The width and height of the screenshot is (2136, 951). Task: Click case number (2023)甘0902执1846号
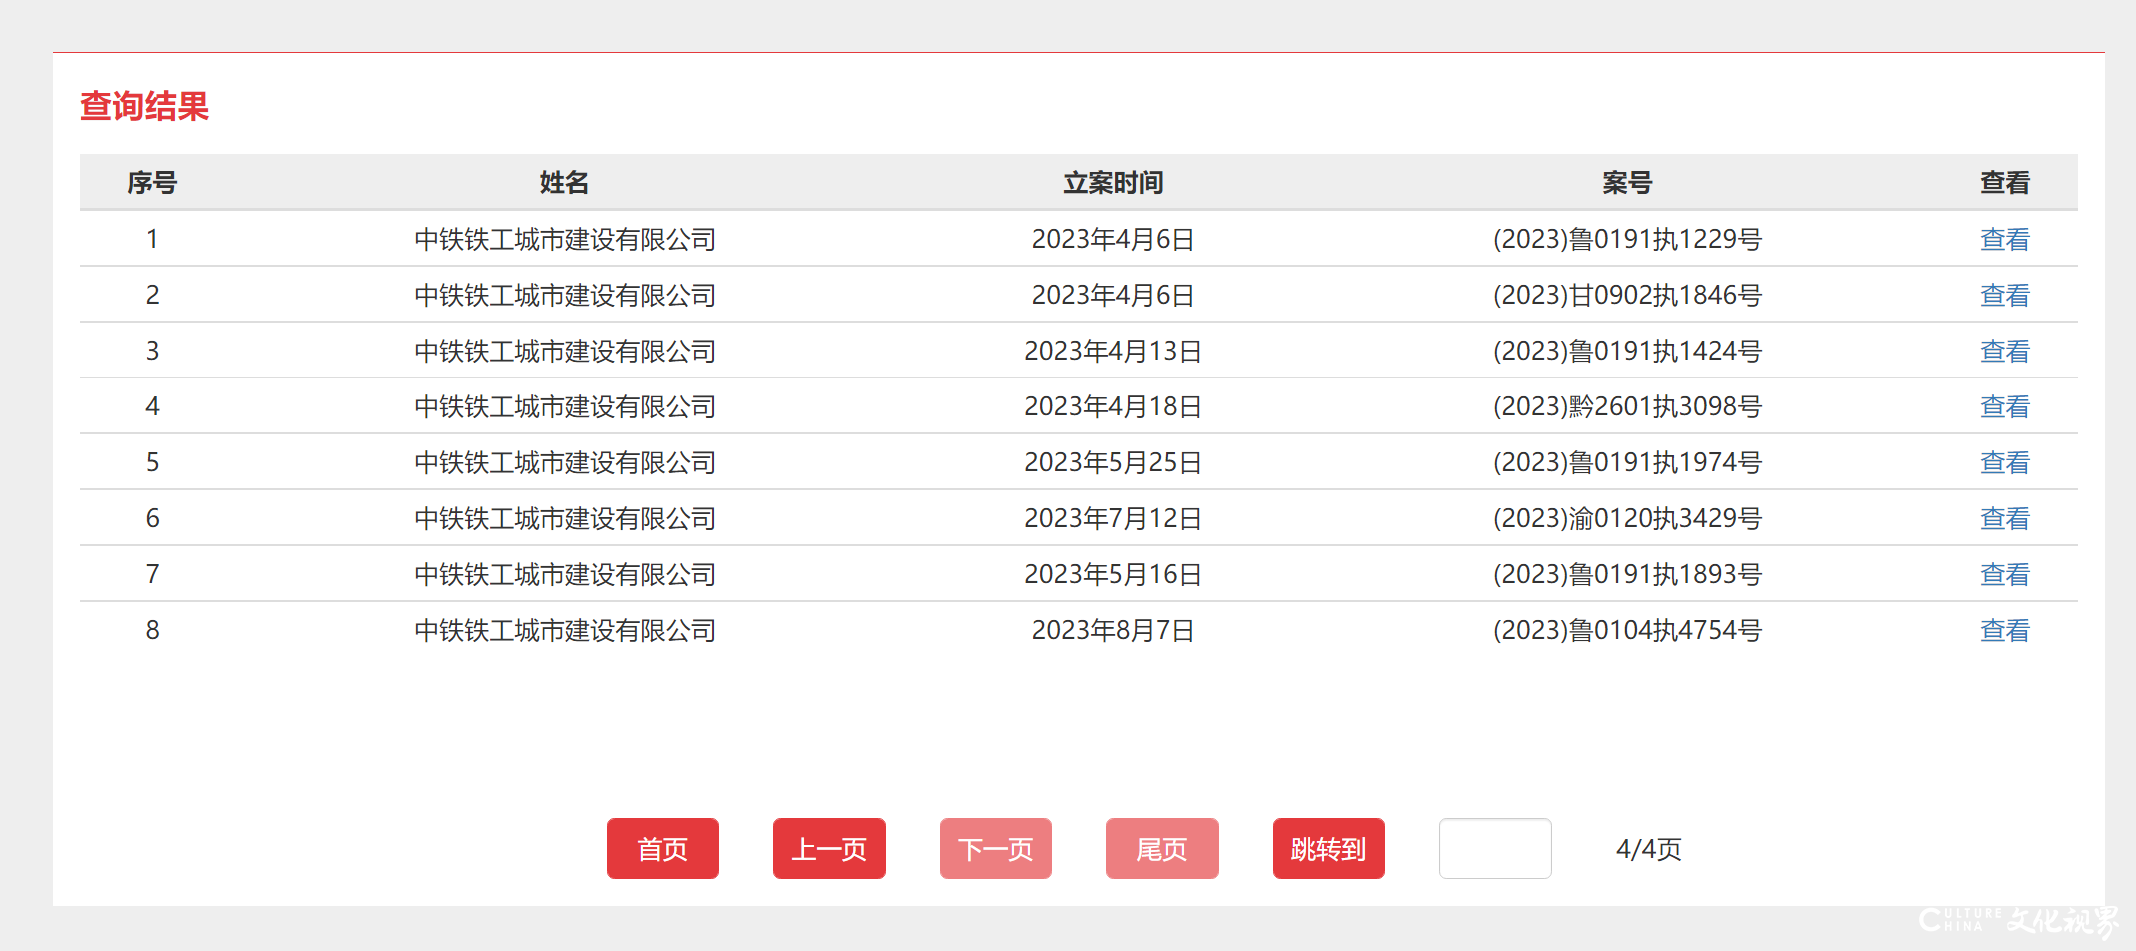point(1627,295)
